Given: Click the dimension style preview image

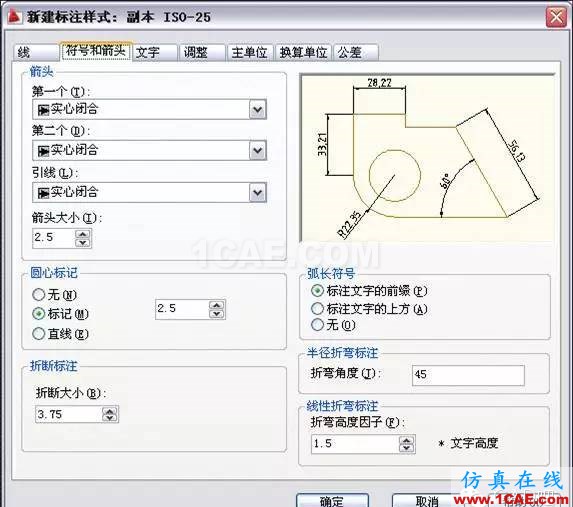Looking at the screenshot, I should point(426,158).
